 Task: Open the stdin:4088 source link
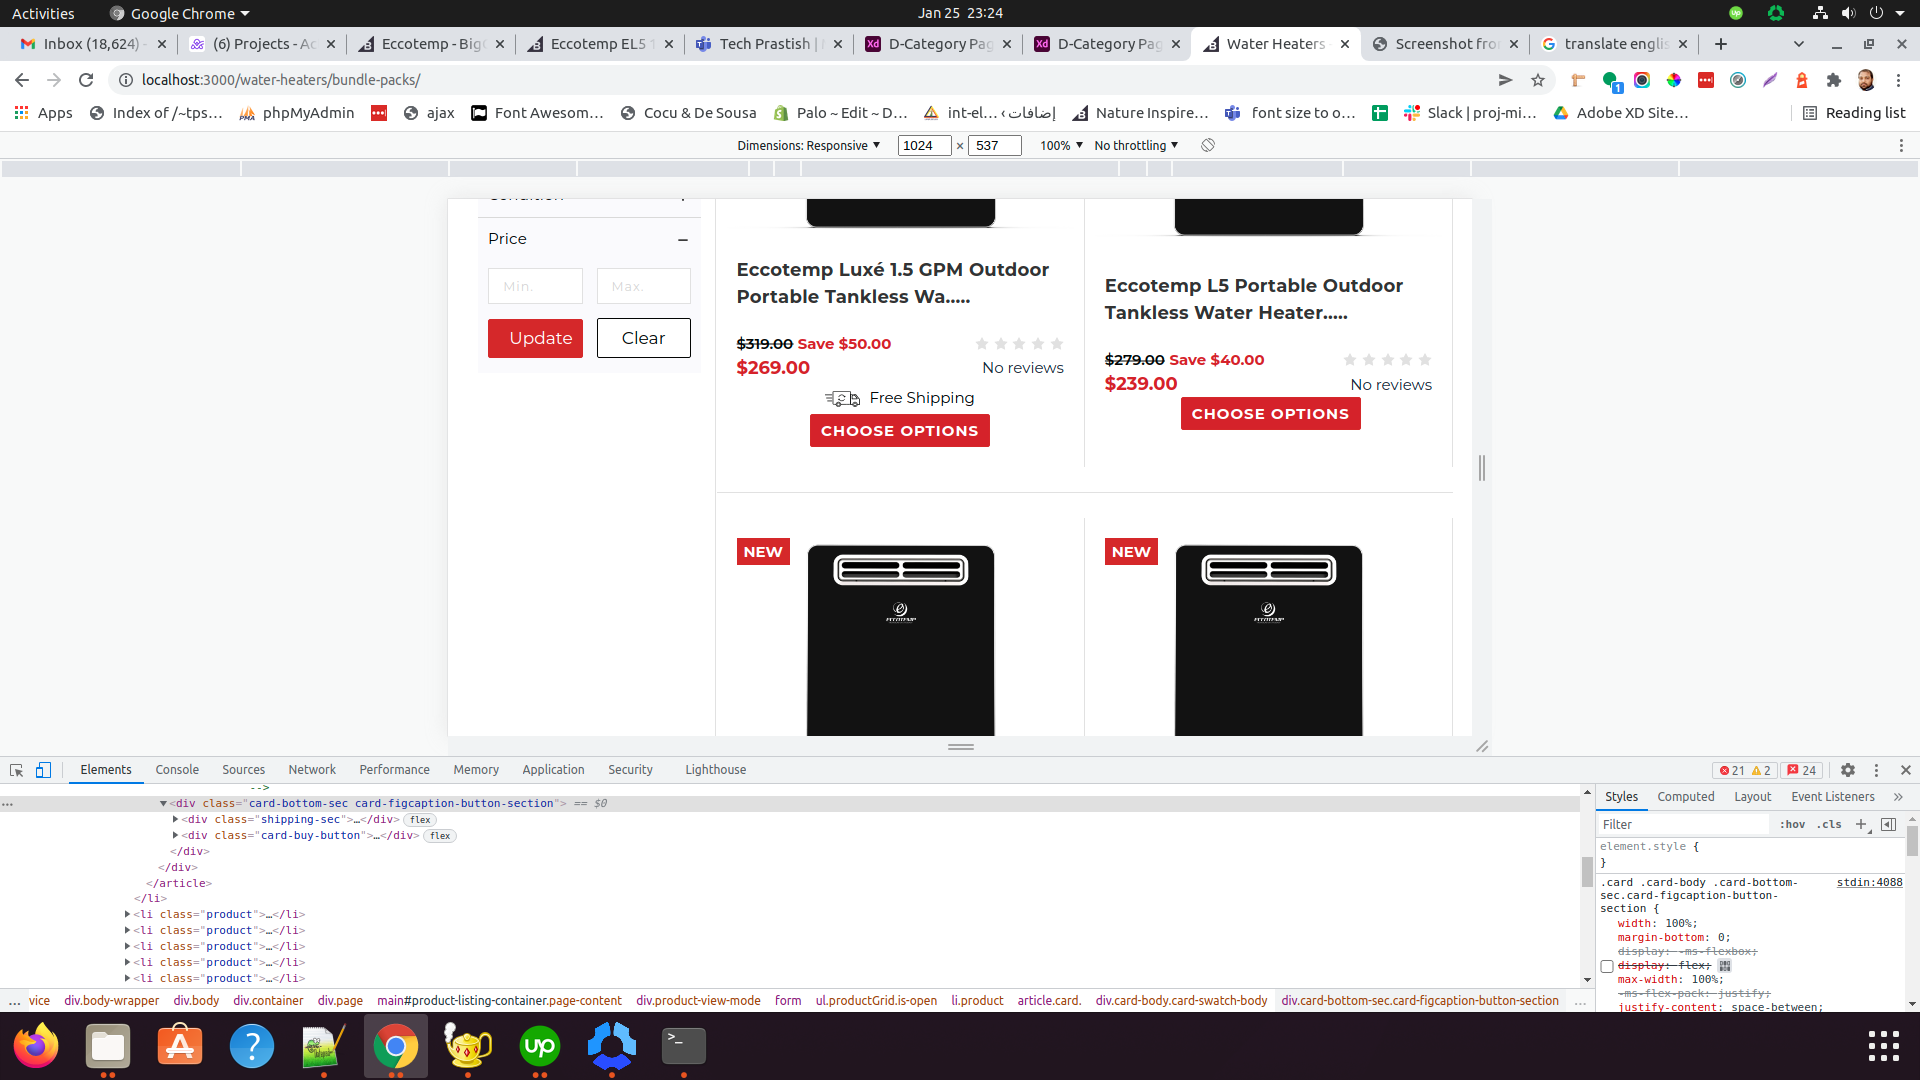click(1869, 883)
